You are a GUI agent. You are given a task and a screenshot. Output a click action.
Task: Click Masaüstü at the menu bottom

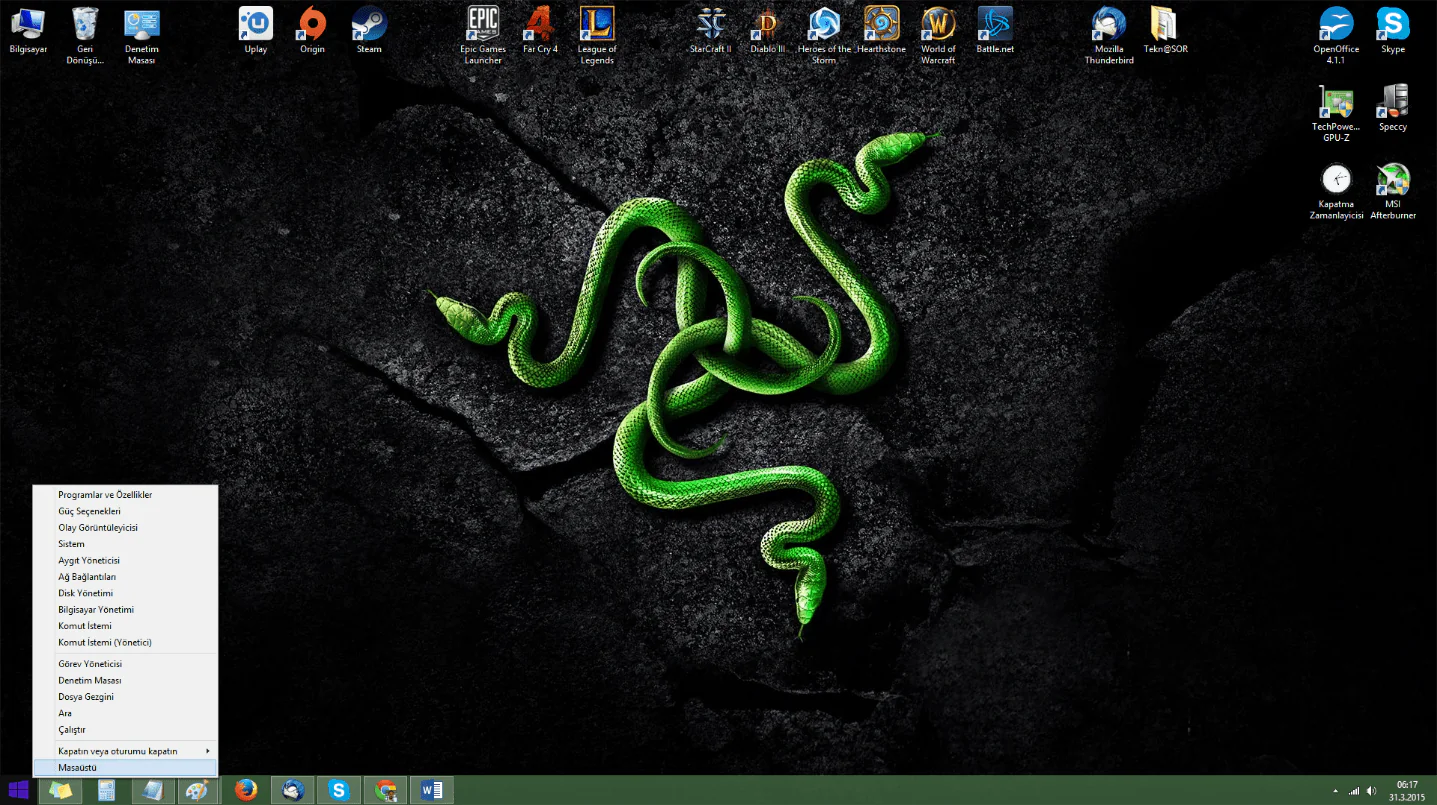click(x=78, y=768)
